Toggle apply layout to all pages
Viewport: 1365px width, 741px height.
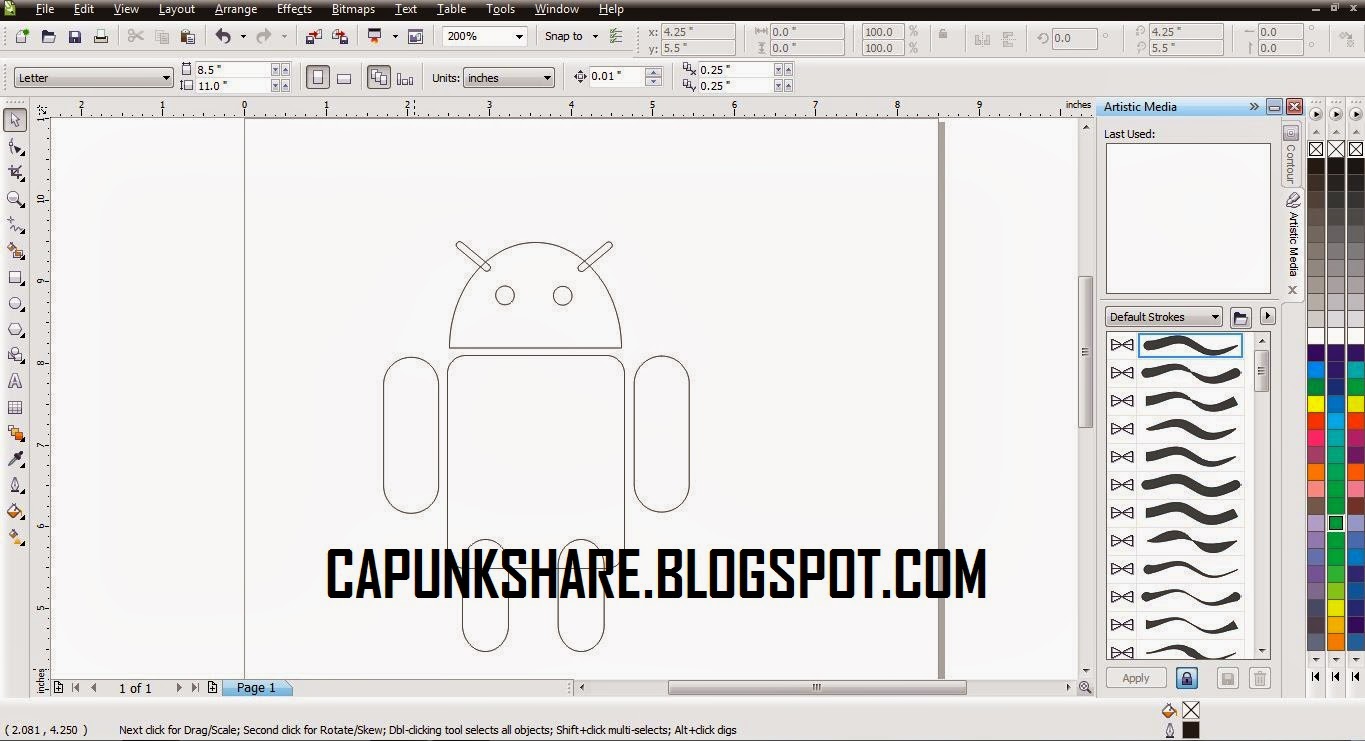point(379,78)
